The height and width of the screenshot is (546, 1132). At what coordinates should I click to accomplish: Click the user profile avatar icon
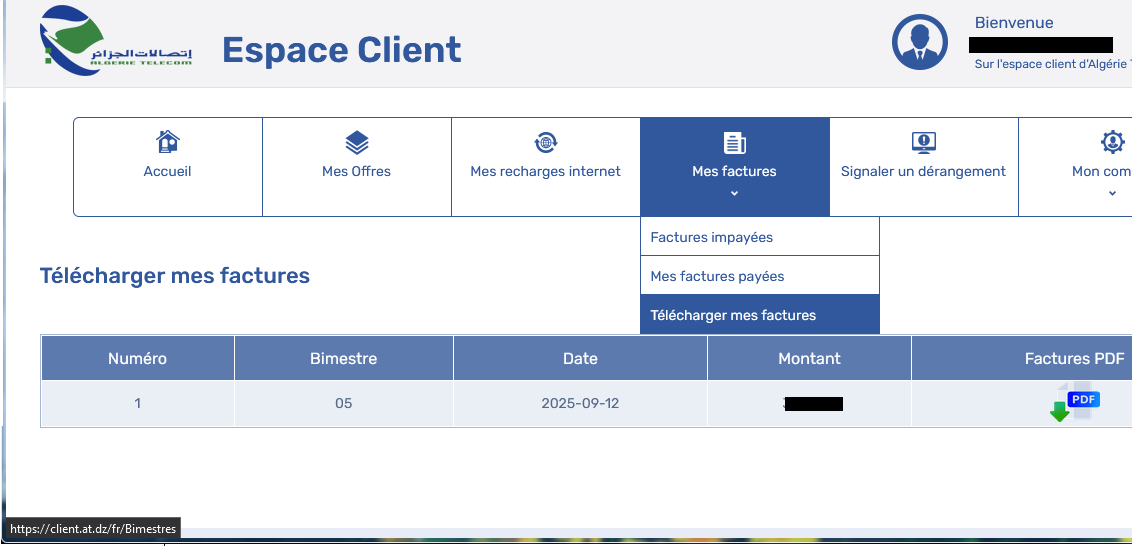pyautogui.click(x=920, y=42)
